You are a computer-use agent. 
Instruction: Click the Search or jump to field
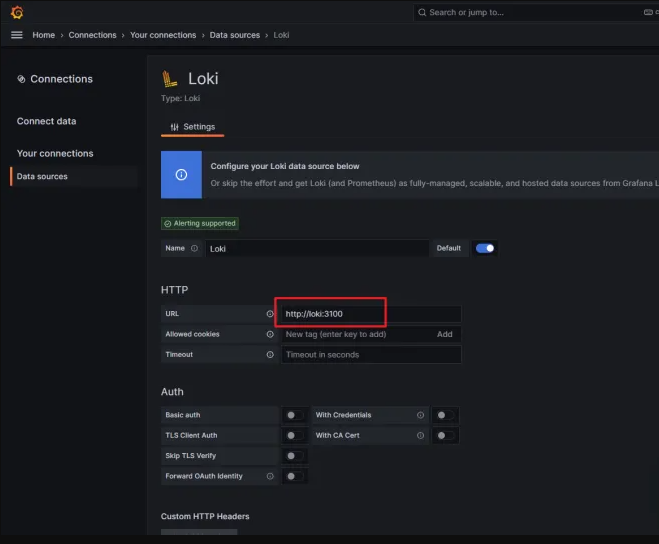[x=536, y=12]
